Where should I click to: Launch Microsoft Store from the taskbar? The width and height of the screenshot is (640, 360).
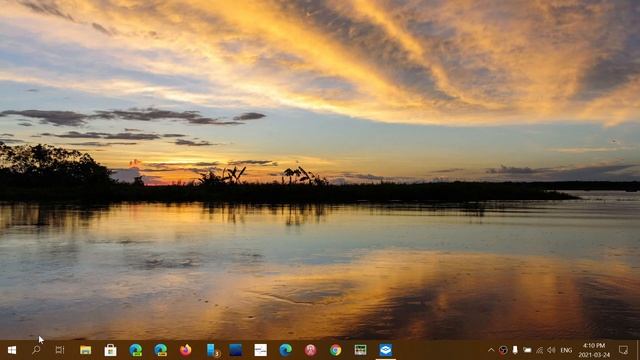click(x=110, y=350)
